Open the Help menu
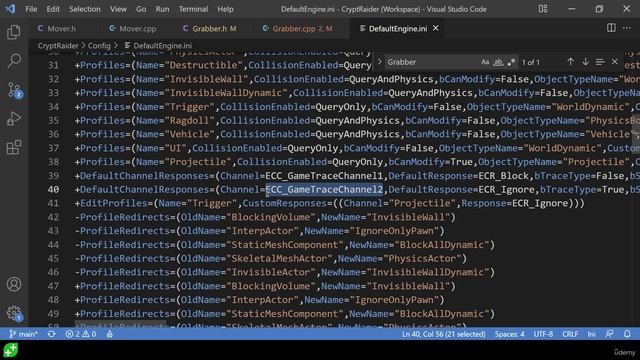Viewport: 640px width, 360px height. (225, 9)
